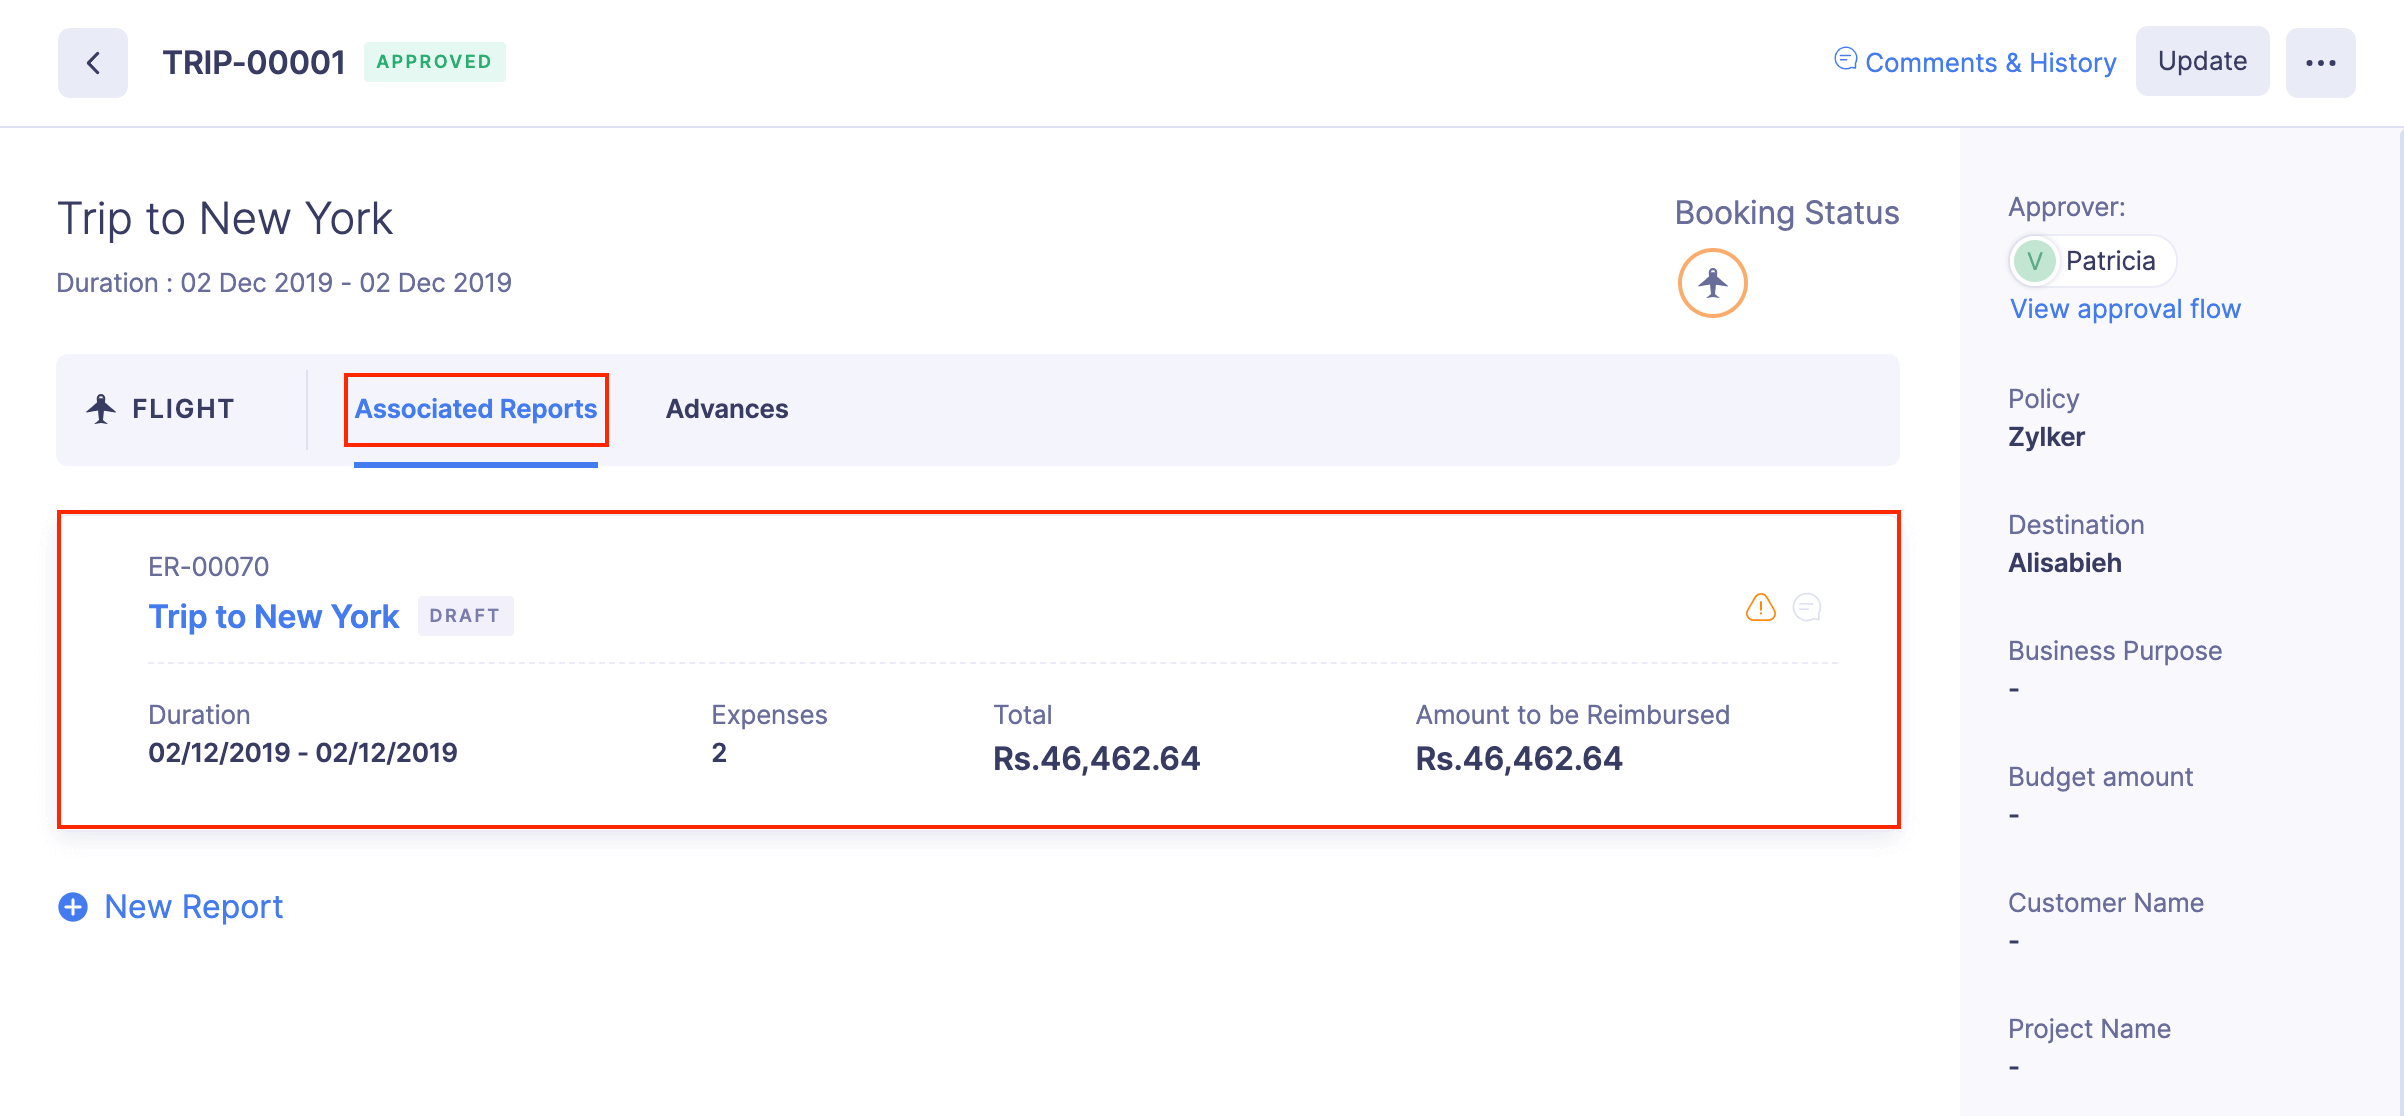Start a New Report
The width and height of the screenshot is (2404, 1116).
tap(192, 906)
